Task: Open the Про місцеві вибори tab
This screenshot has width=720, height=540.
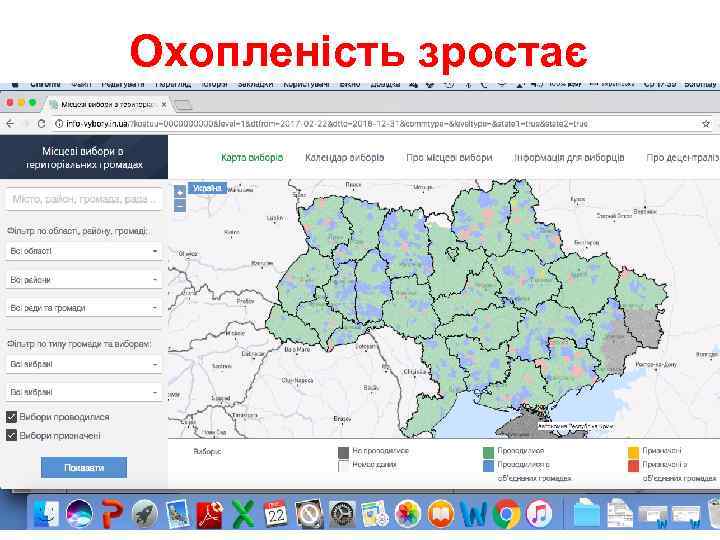Action: pos(449,158)
